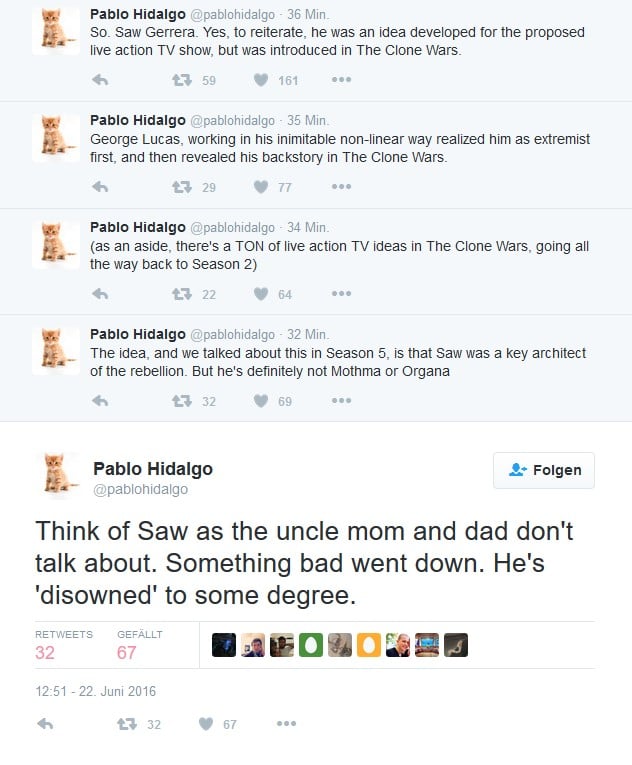
Task: Retweet the tweet with 59 retweets
Action: coord(182,80)
